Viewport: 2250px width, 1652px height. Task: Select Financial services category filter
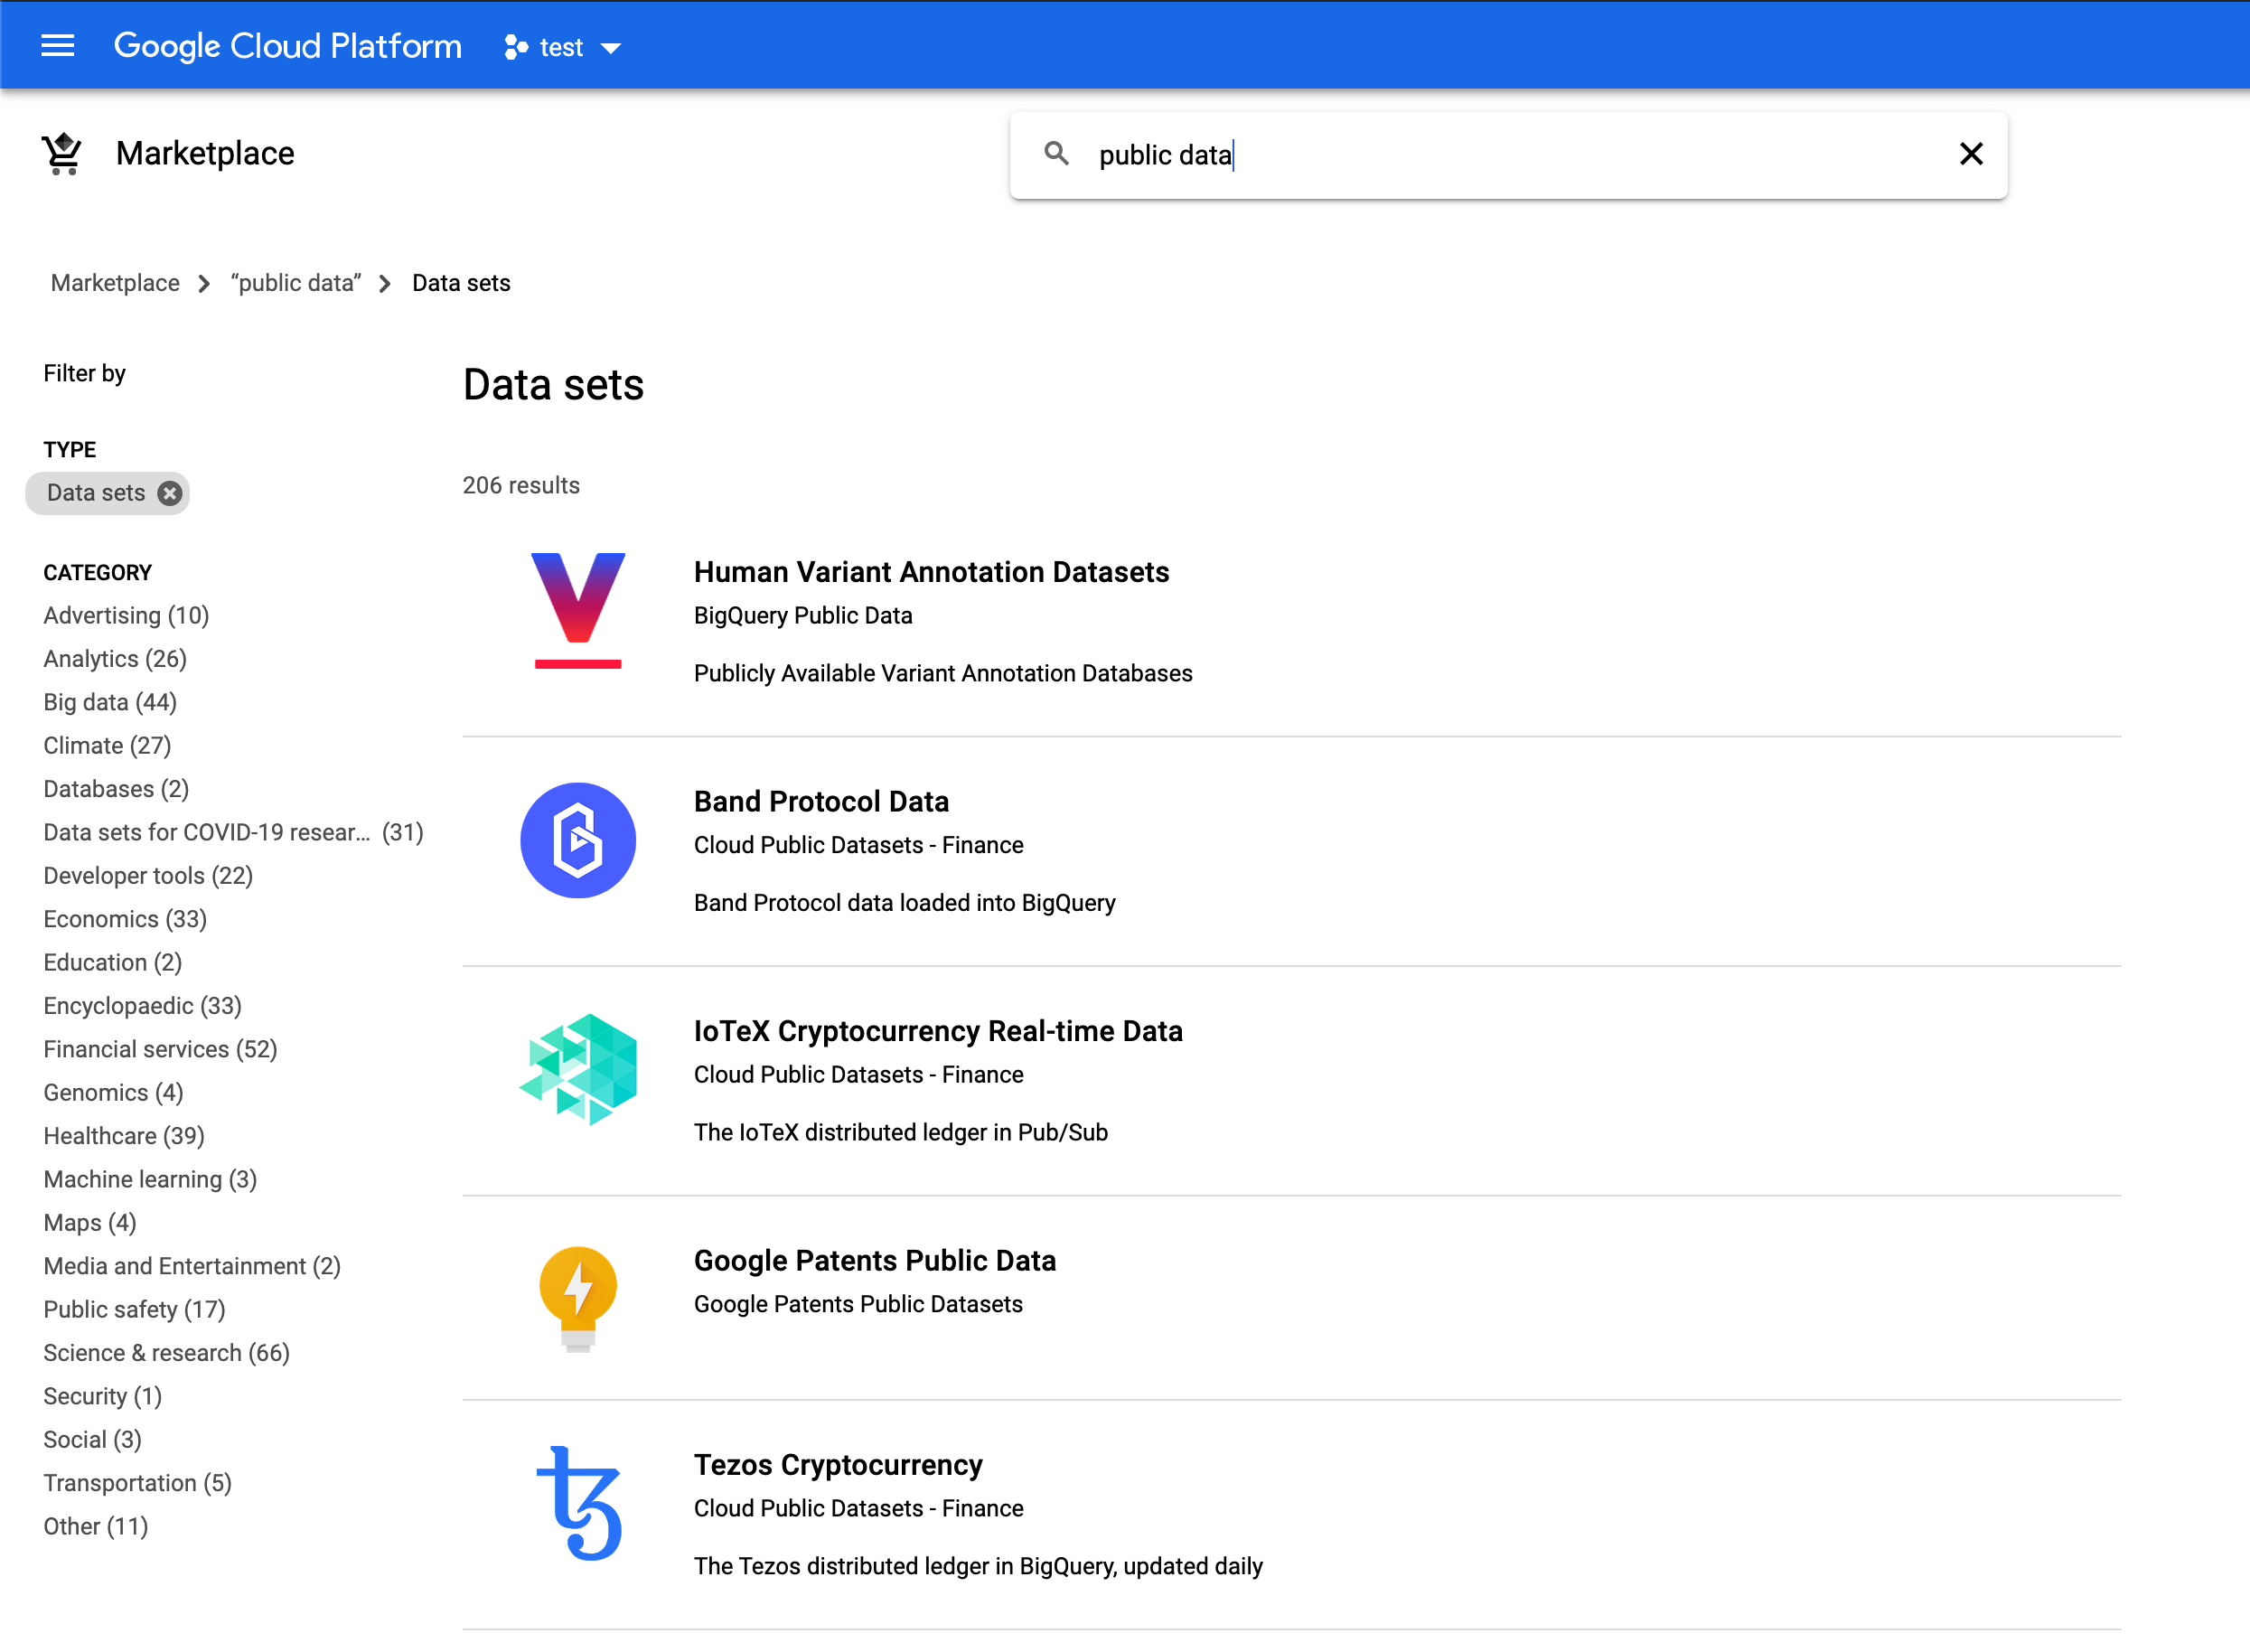point(157,1049)
